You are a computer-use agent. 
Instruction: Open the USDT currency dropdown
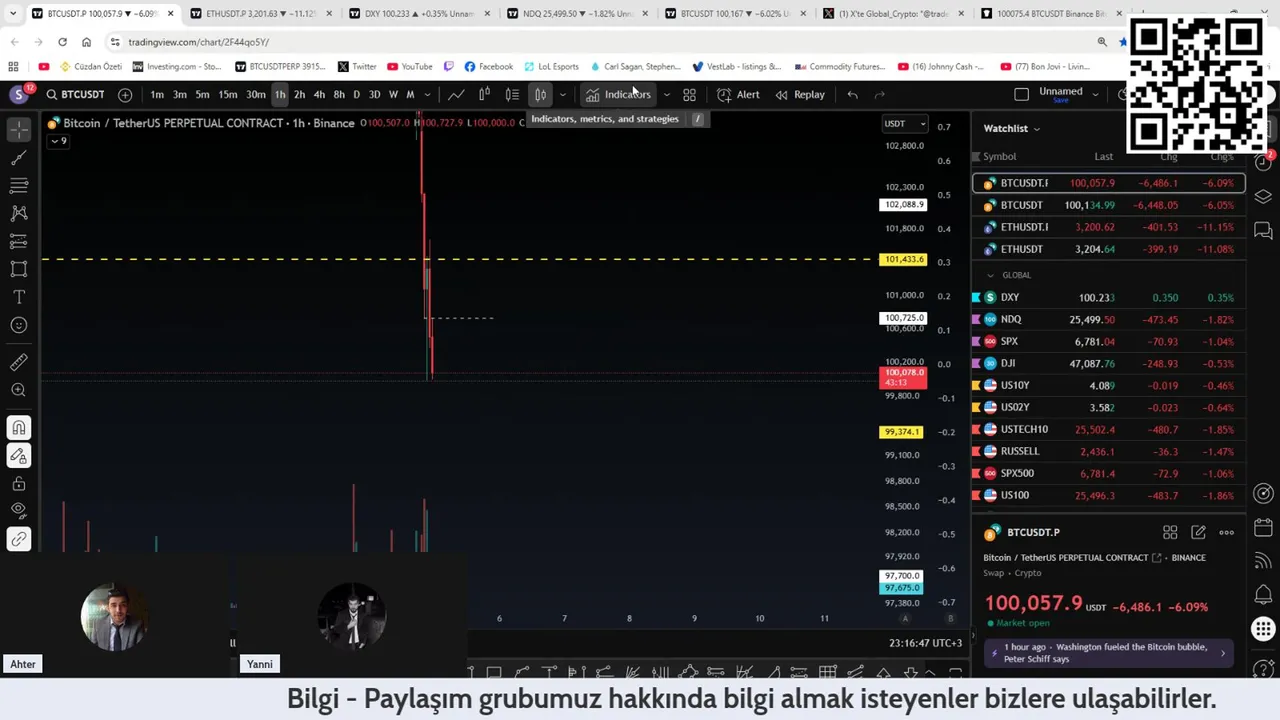(904, 124)
